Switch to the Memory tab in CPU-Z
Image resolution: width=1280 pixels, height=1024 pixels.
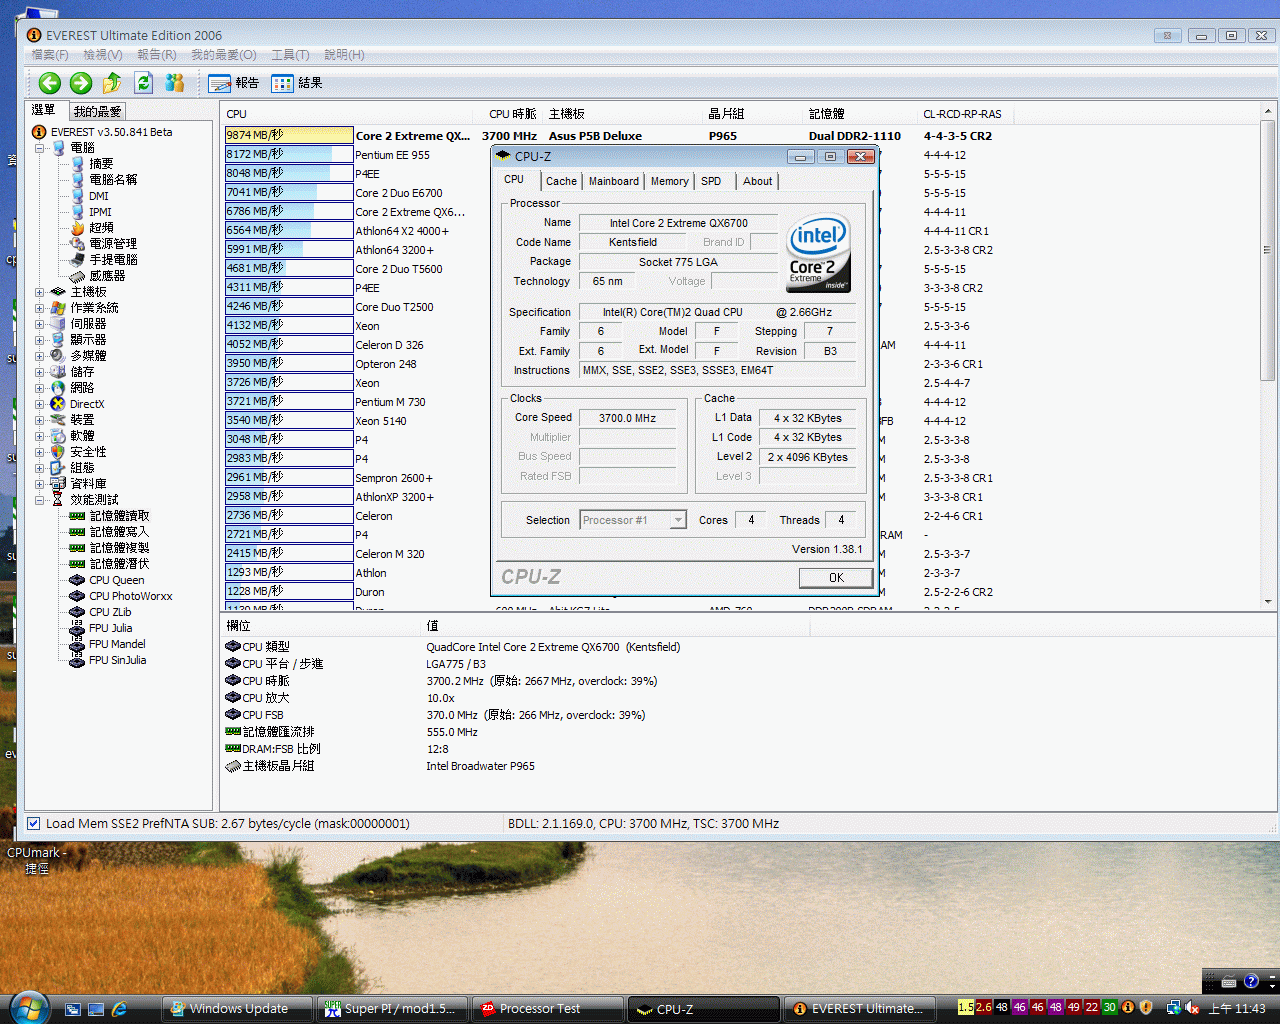669,181
